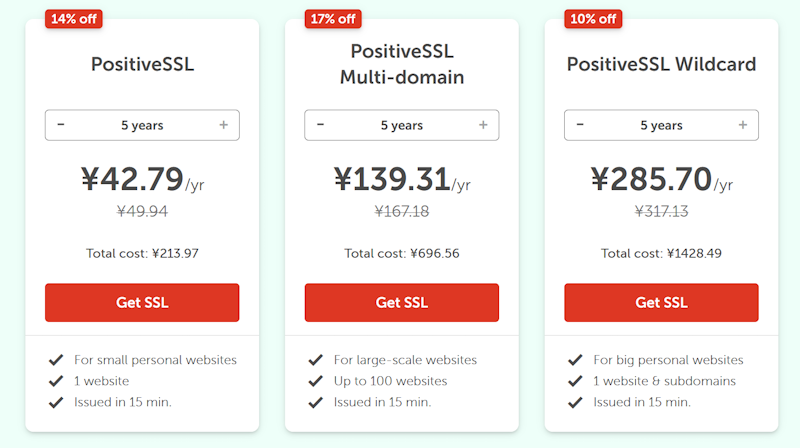800x448 pixels.
Task: Click checkmark beside '1 website & subdomains'
Action: 575,381
